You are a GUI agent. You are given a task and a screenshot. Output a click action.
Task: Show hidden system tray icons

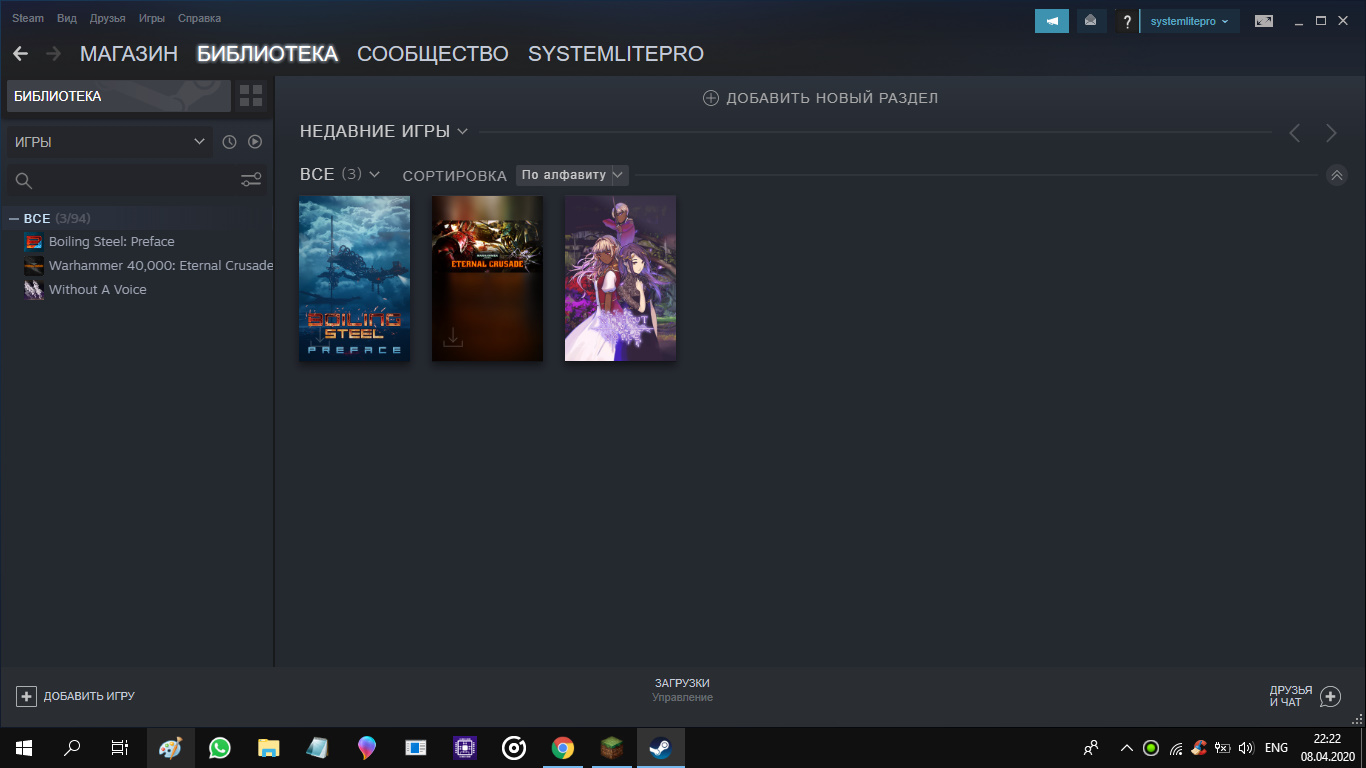(1126, 747)
